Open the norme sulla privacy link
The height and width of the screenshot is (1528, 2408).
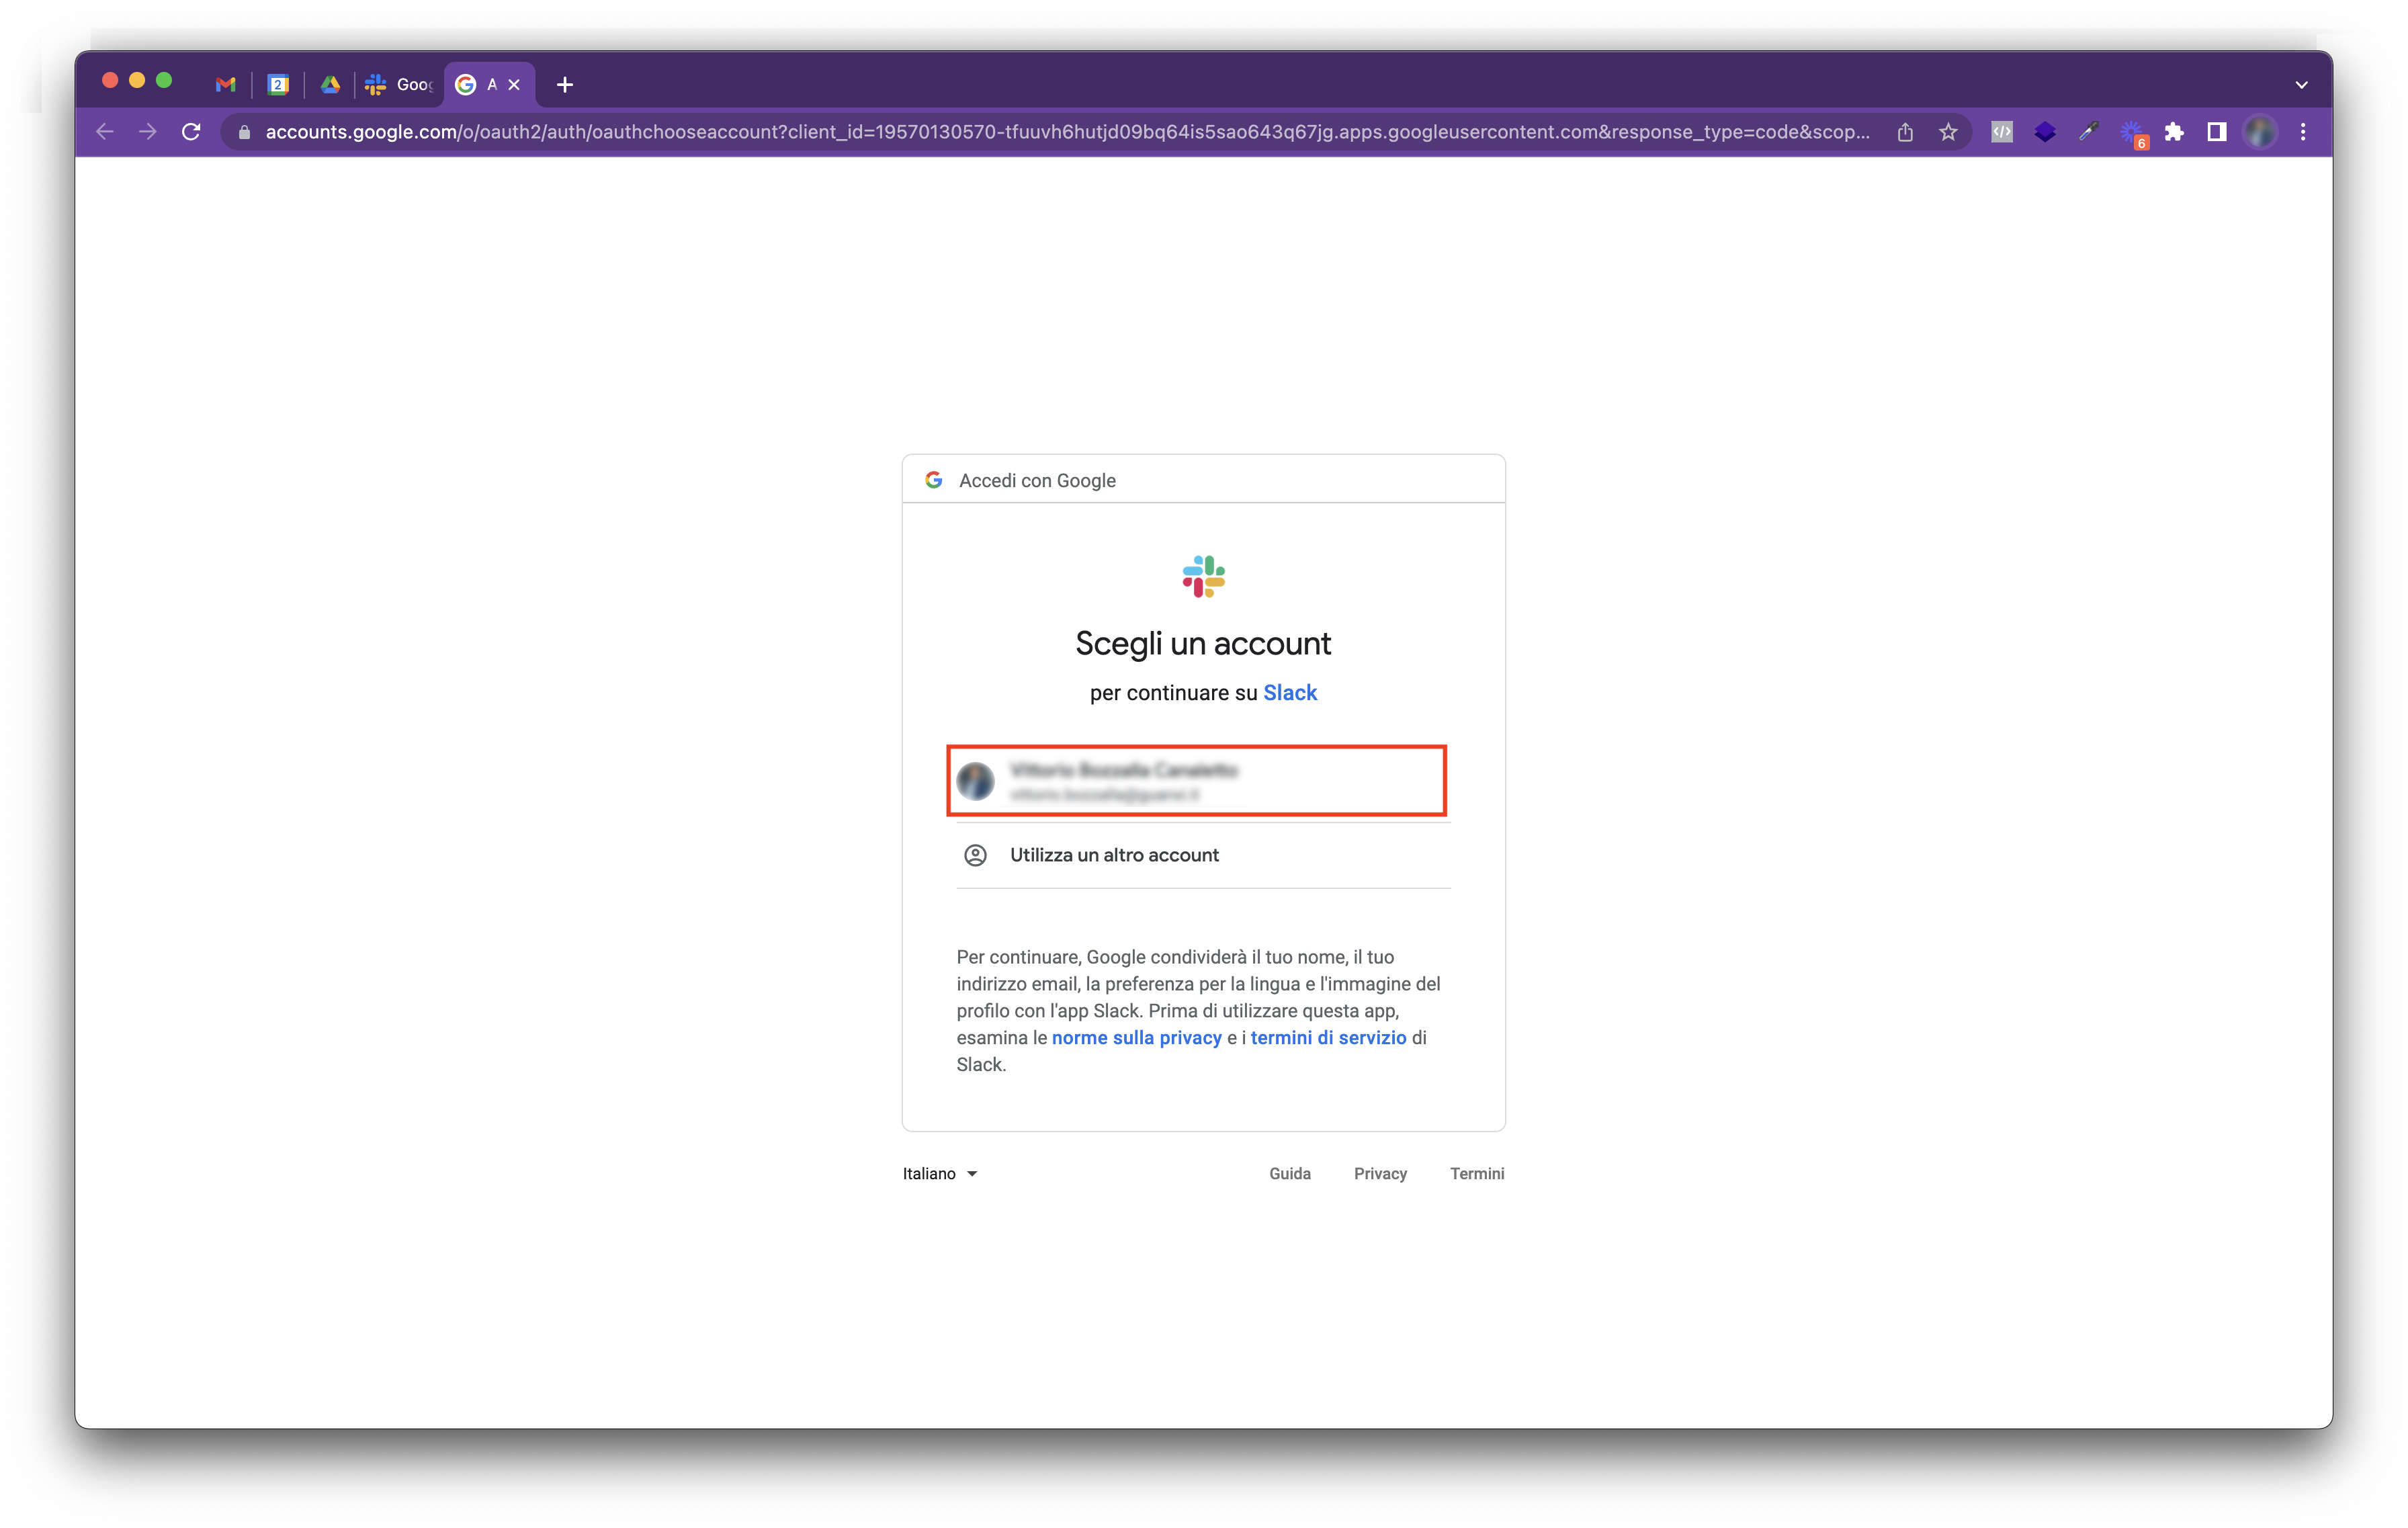(x=1136, y=1037)
